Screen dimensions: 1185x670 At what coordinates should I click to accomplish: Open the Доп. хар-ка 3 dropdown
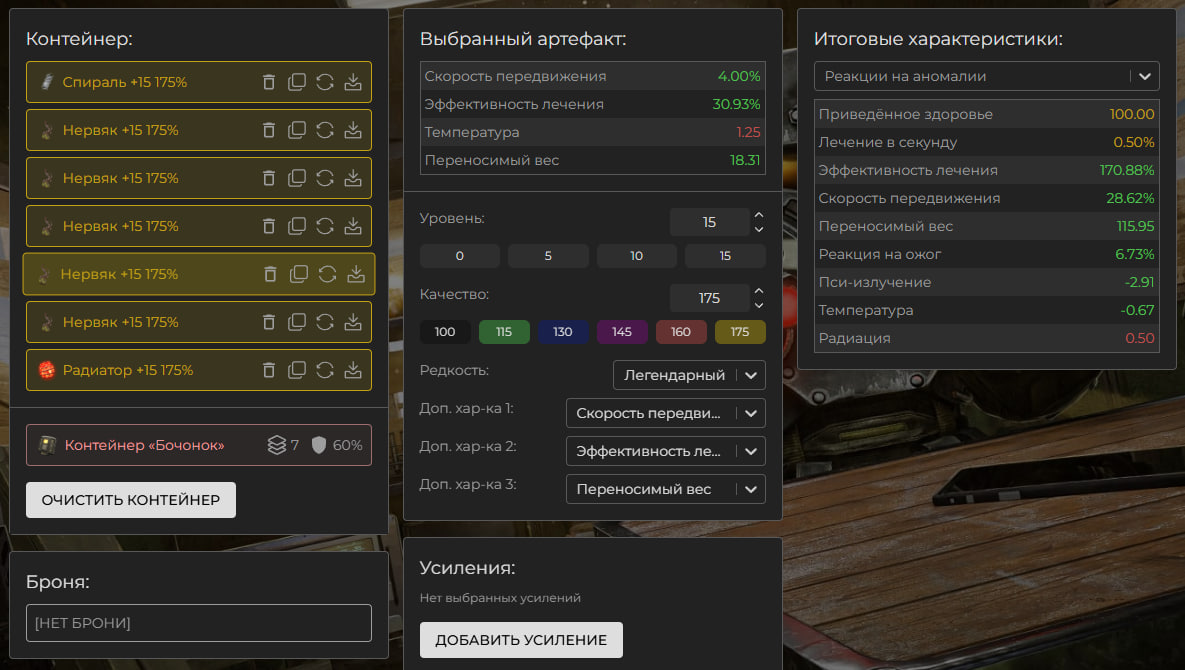(665, 489)
